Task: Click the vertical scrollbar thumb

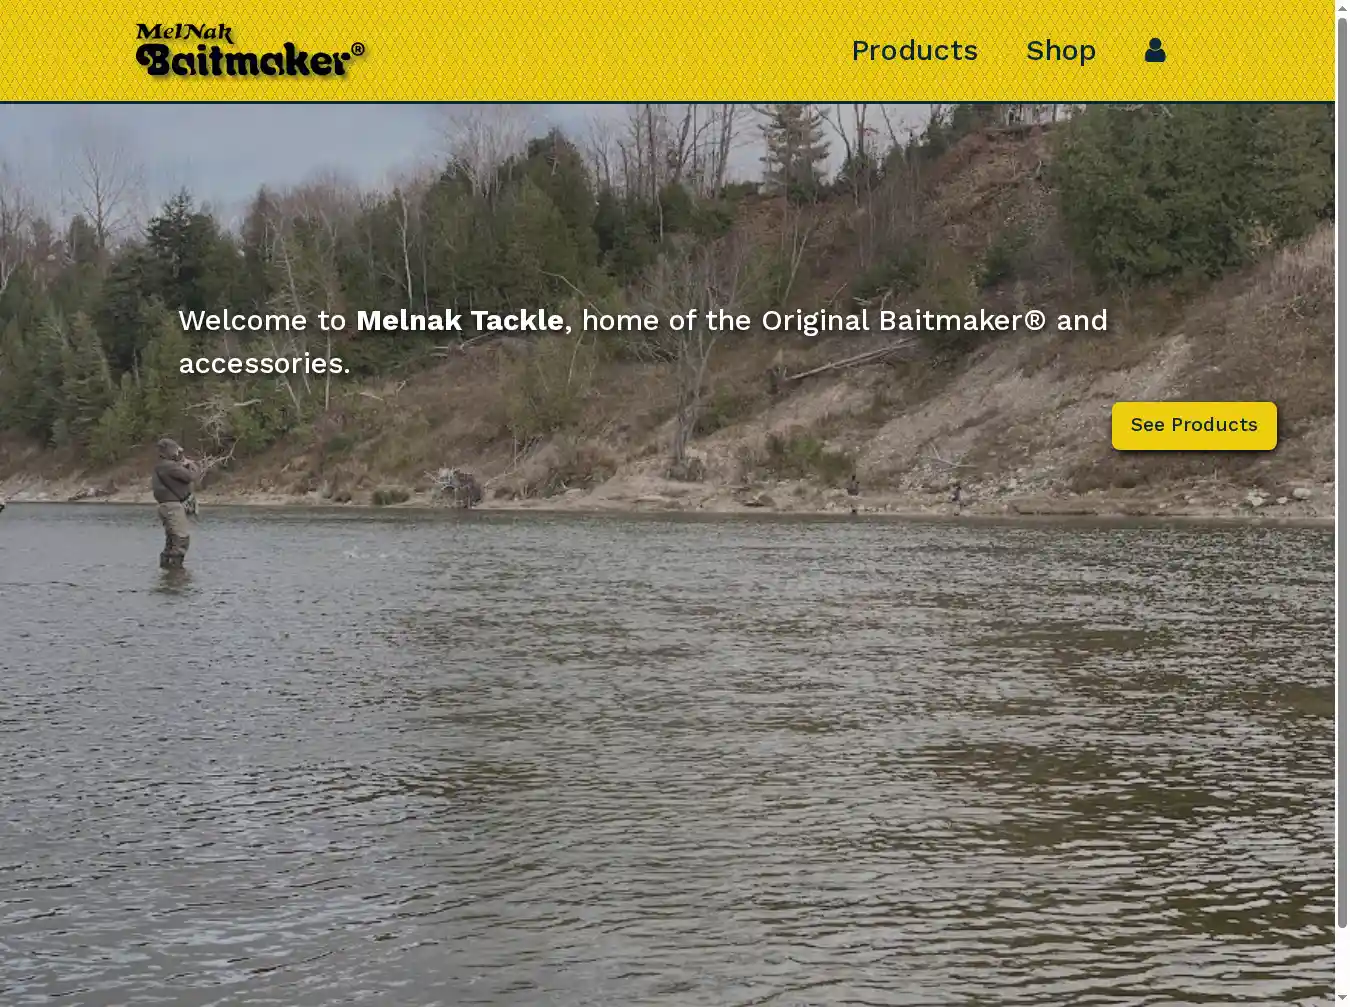Action: pos(1342,472)
